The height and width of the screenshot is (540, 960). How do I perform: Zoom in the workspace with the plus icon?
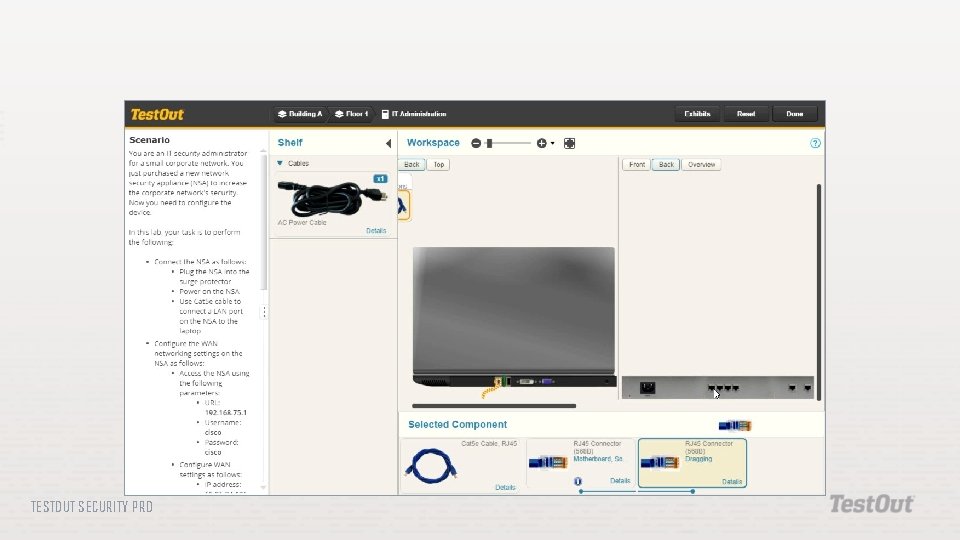point(541,143)
